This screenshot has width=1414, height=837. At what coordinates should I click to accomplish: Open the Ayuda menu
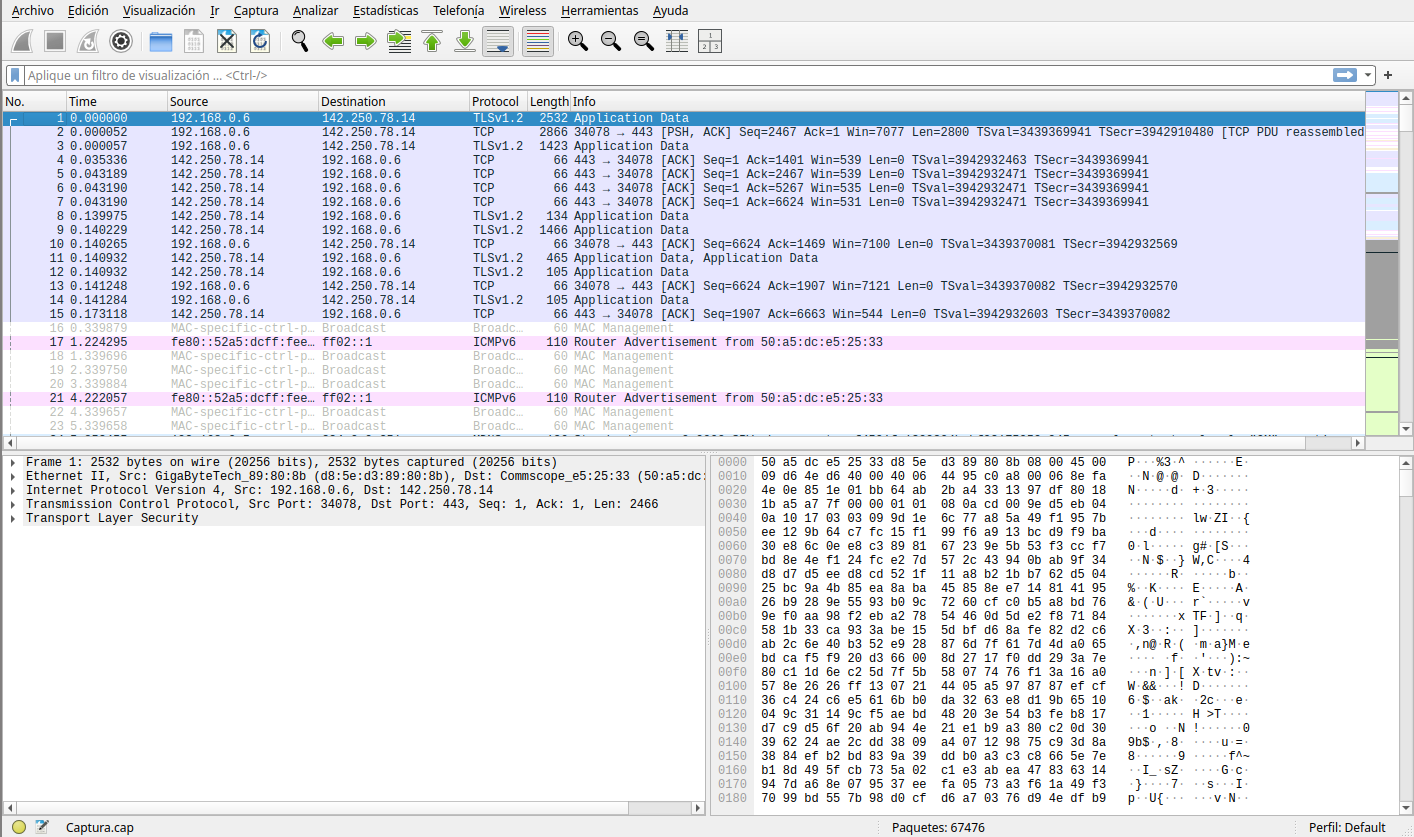coord(670,10)
